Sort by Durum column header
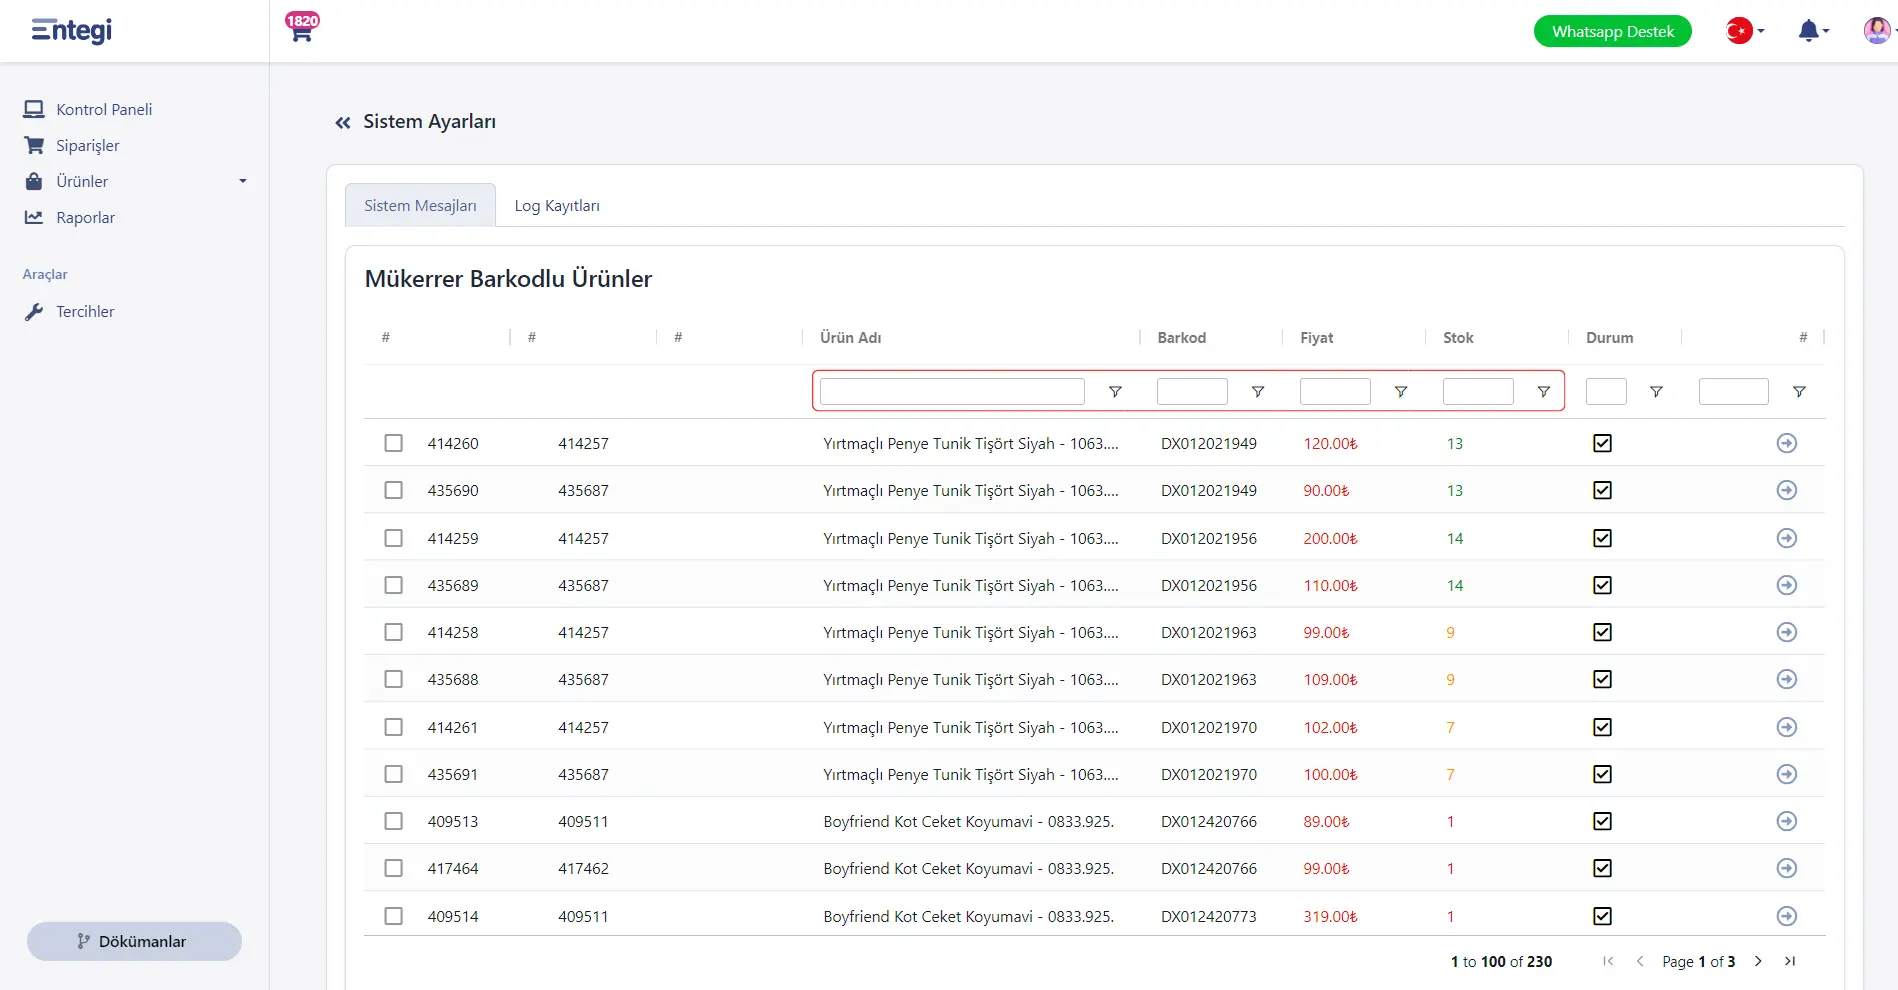The image size is (1898, 990). pyautogui.click(x=1609, y=338)
